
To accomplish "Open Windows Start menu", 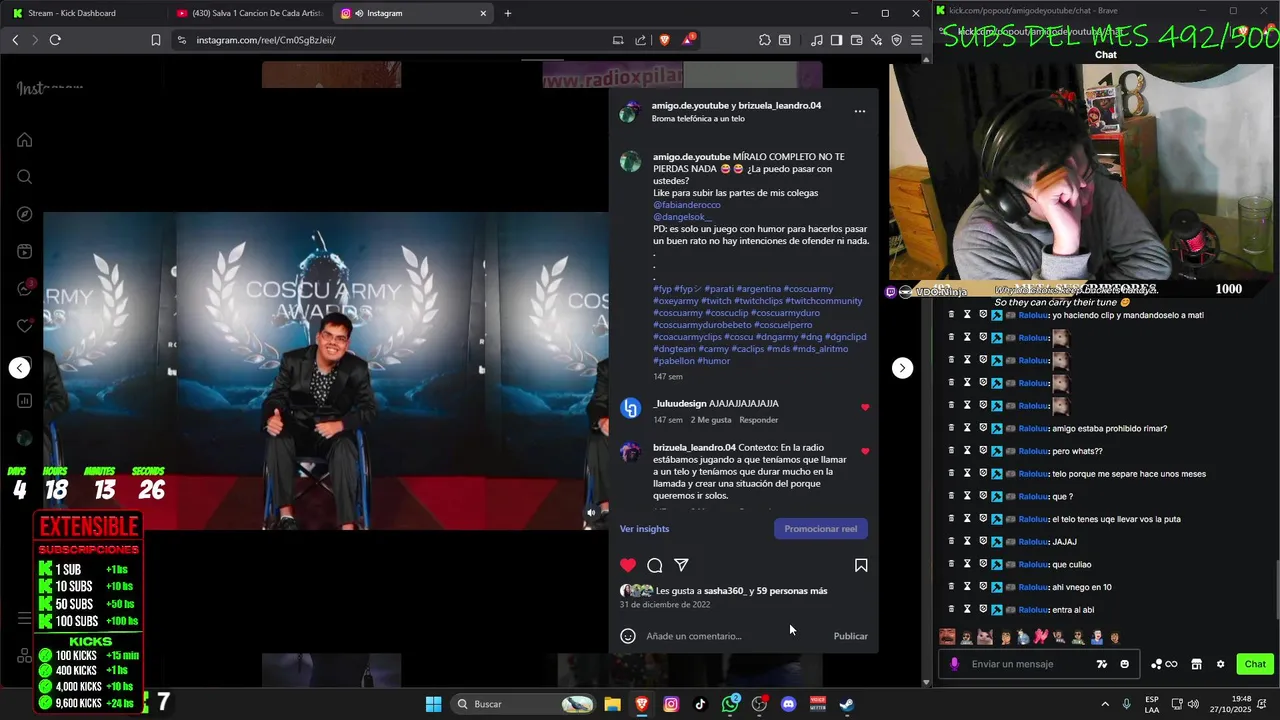I will tap(433, 704).
